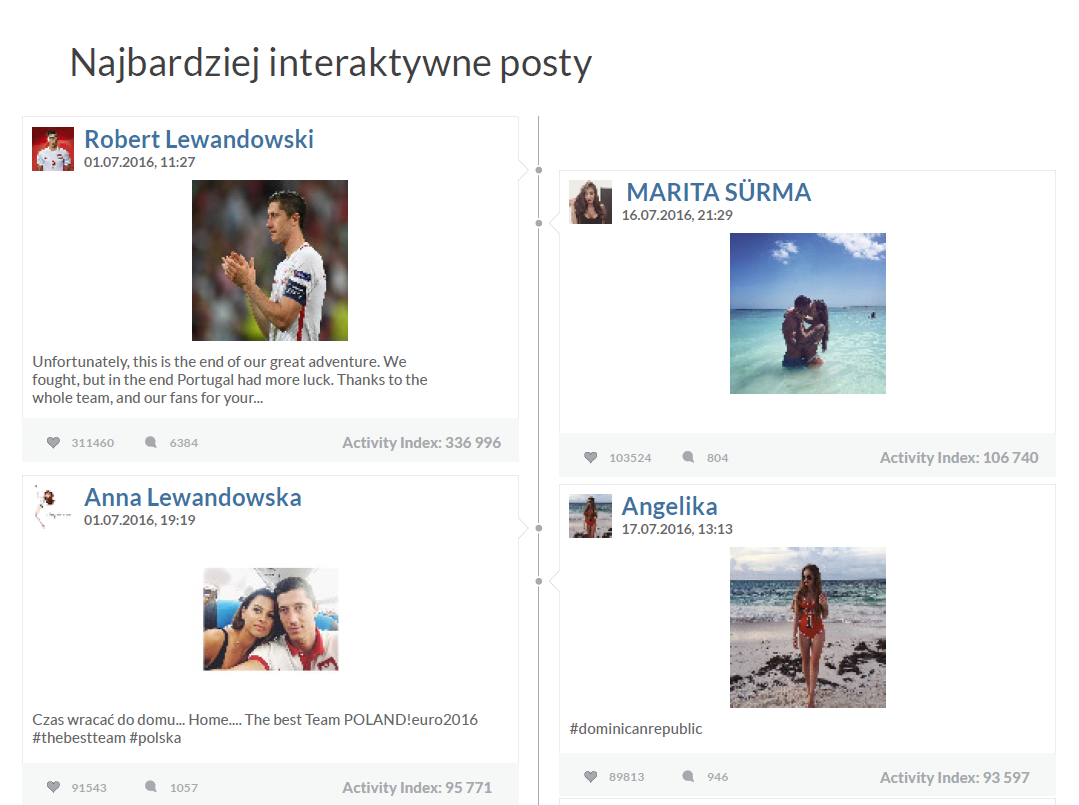Click the comment icon next to 946

pos(689,776)
